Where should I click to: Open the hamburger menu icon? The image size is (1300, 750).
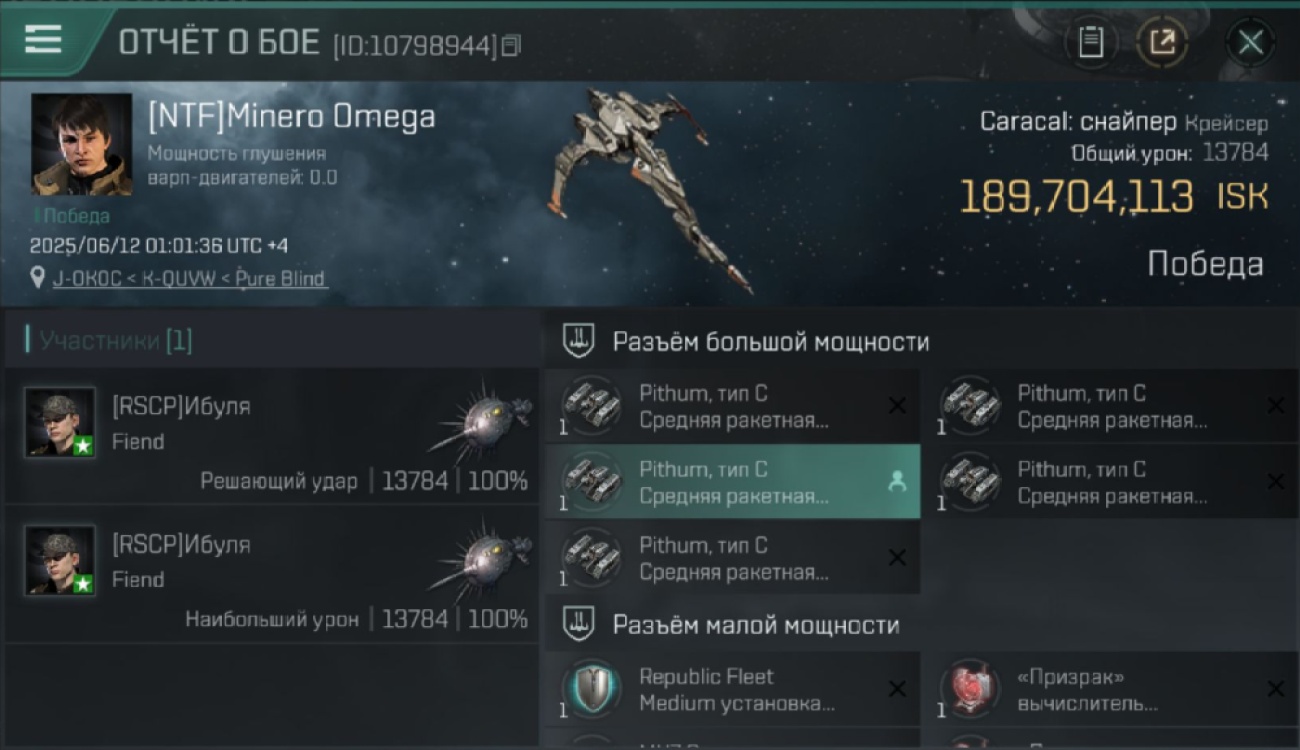click(43, 40)
